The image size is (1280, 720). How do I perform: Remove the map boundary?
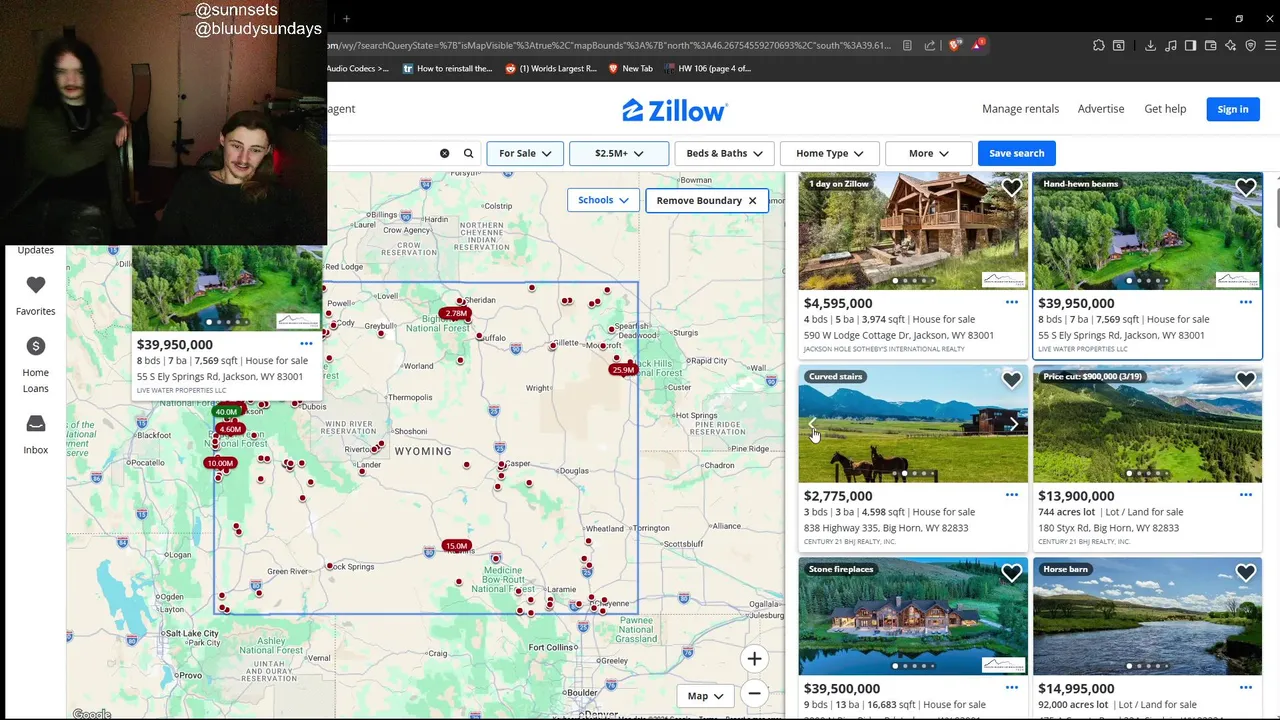(x=707, y=200)
